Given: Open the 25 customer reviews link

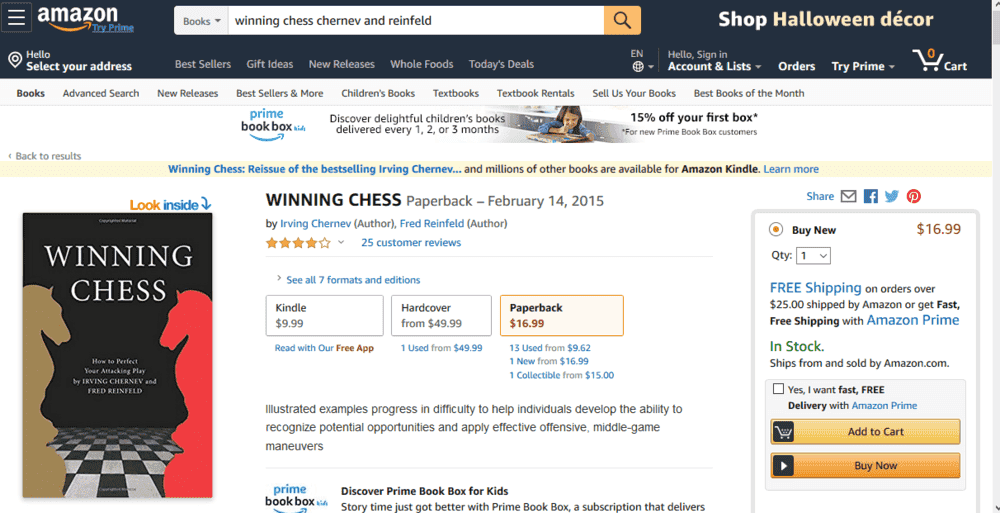Looking at the screenshot, I should tap(411, 242).
